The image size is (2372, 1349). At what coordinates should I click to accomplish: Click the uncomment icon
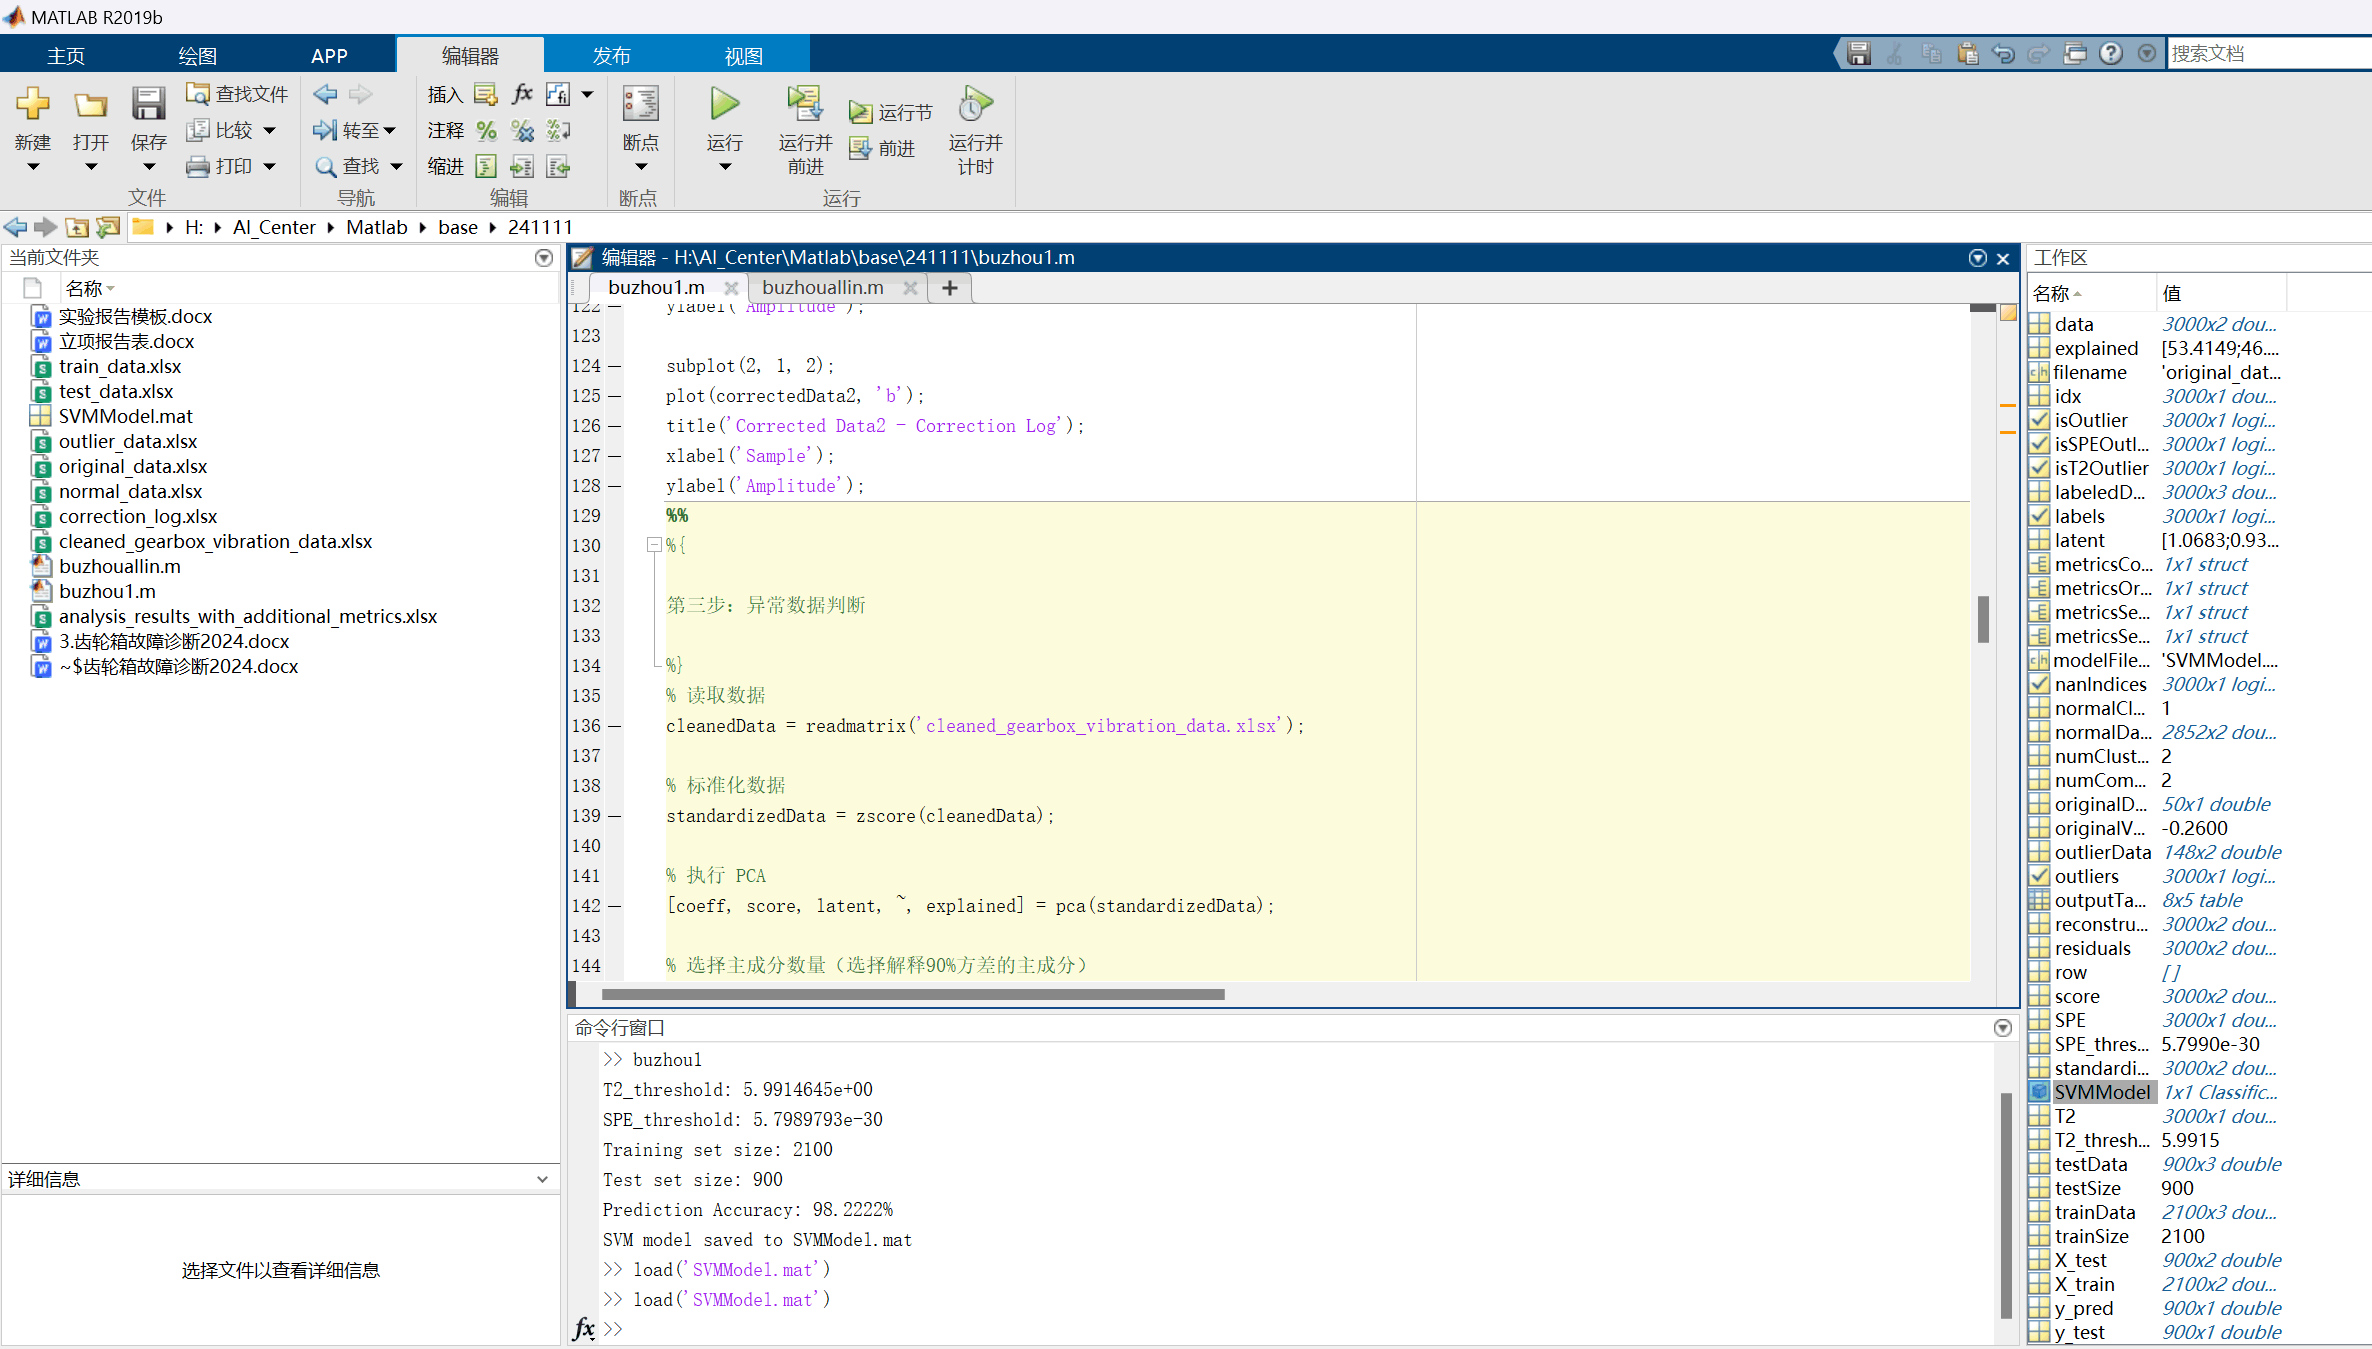tap(522, 130)
